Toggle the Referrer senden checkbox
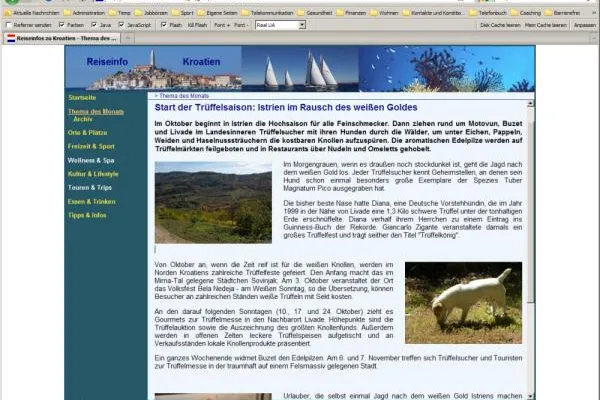This screenshot has width=600, height=400. click(9, 25)
